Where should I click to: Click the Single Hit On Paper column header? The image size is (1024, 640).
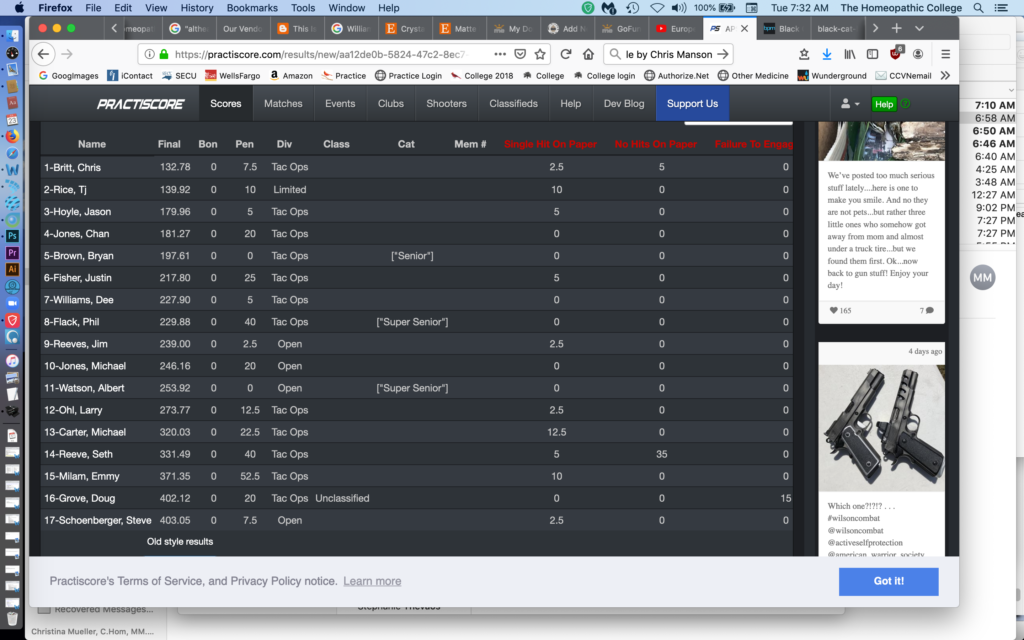(550, 144)
